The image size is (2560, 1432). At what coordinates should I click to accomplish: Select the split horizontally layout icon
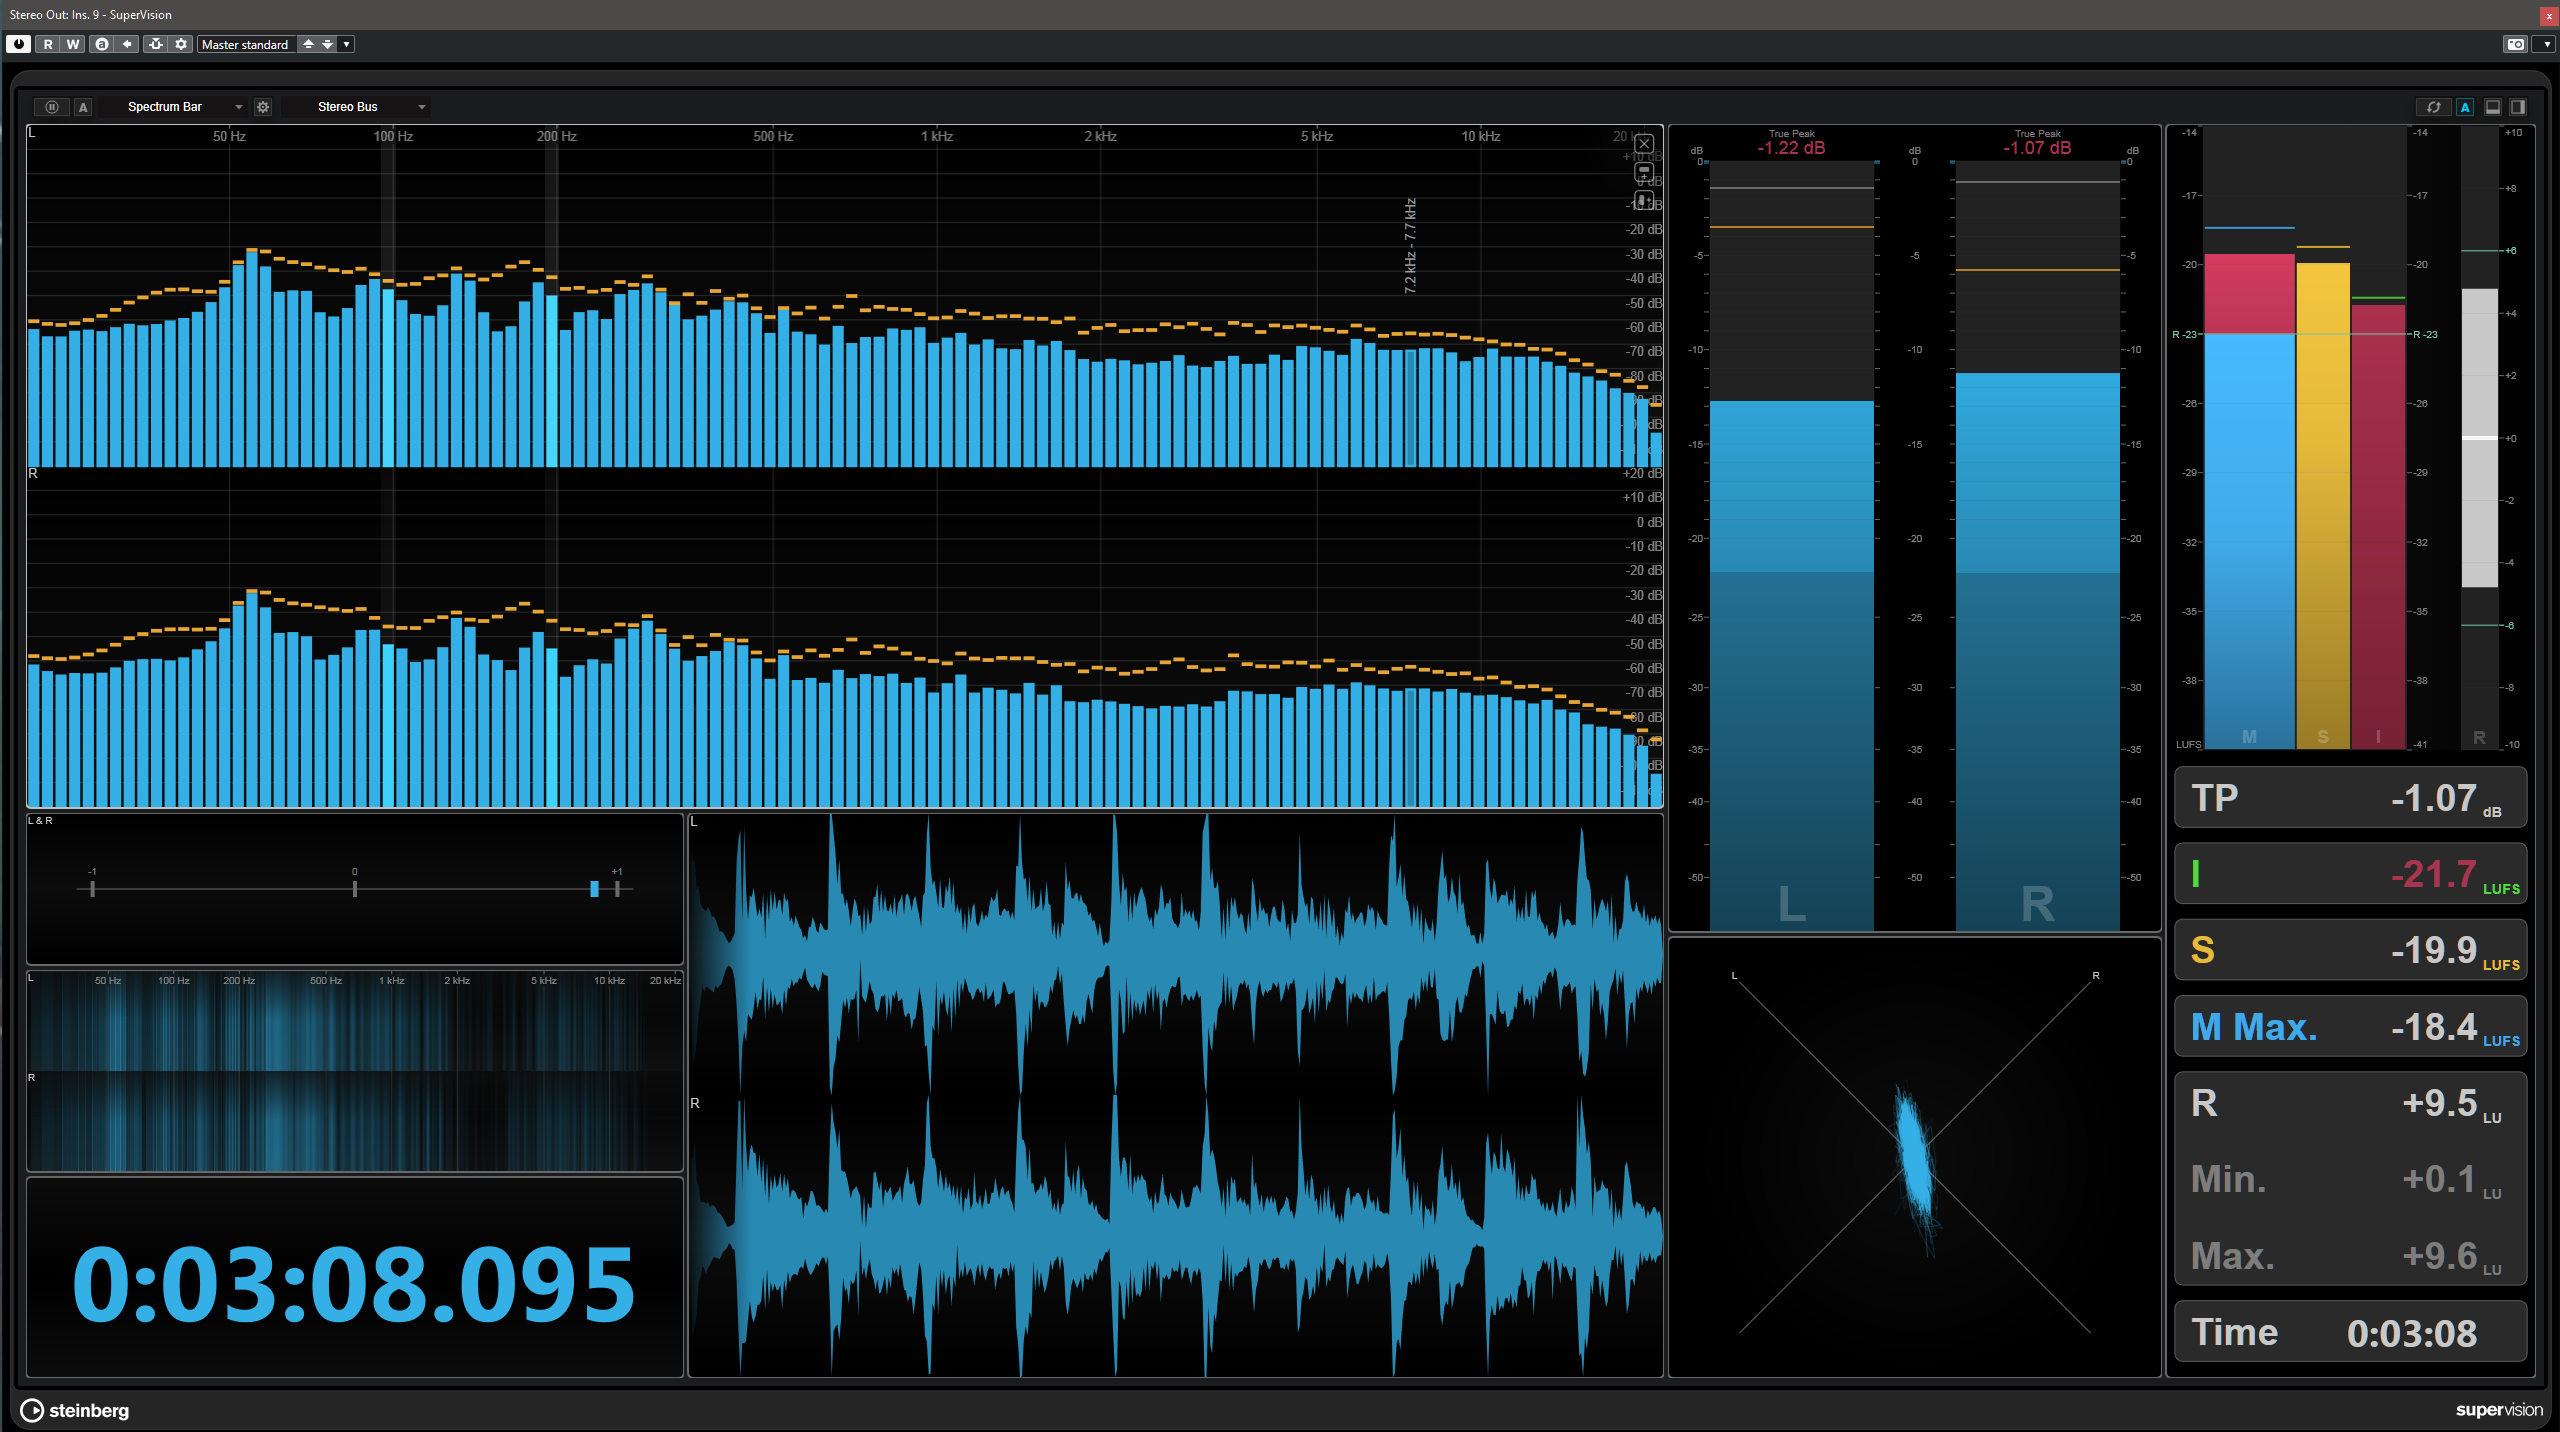[2493, 107]
